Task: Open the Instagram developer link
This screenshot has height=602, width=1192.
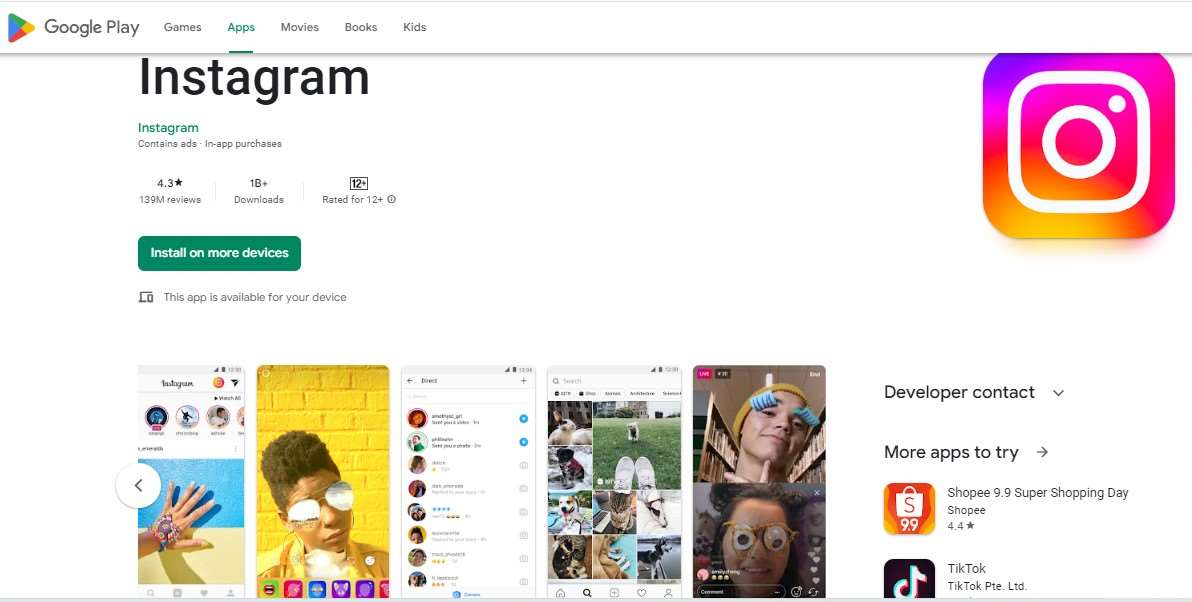Action: (168, 128)
